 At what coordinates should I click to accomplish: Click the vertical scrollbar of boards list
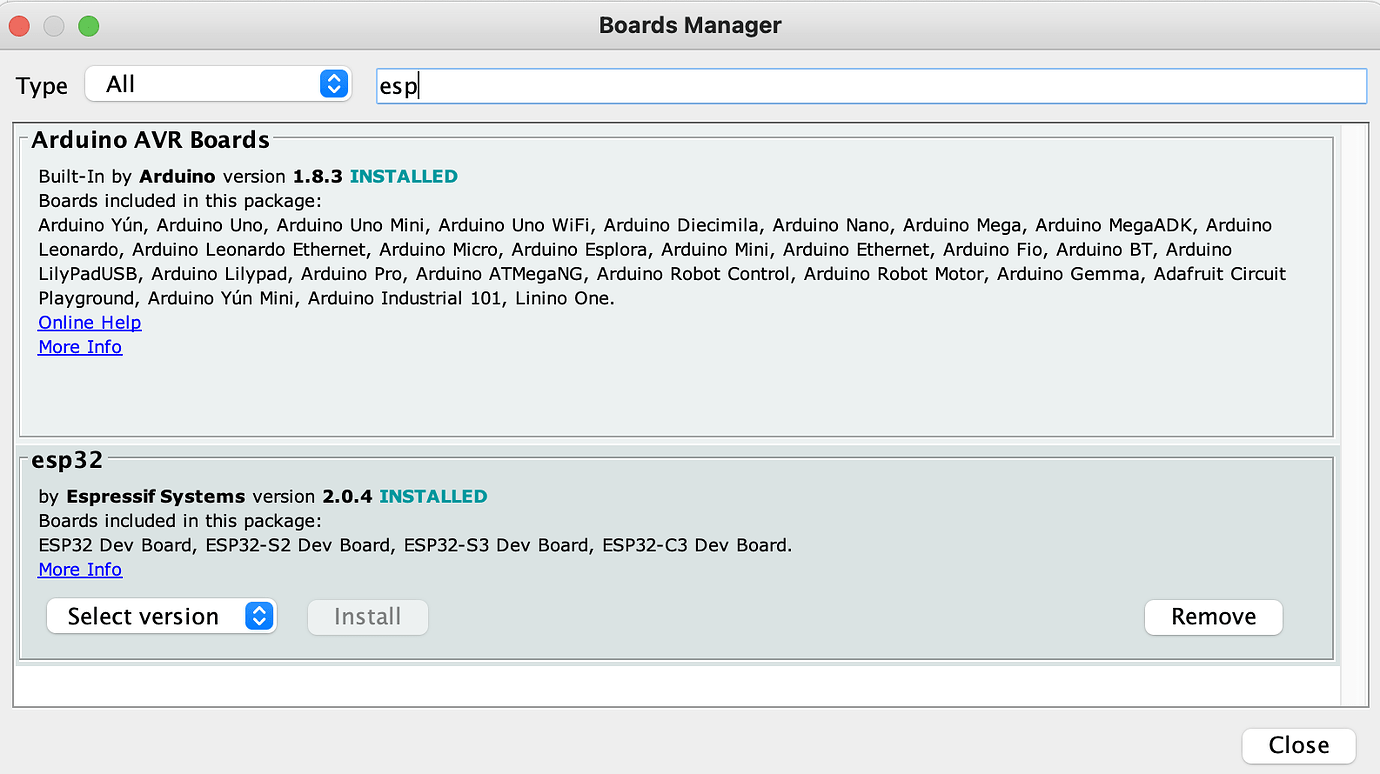(x=1354, y=400)
